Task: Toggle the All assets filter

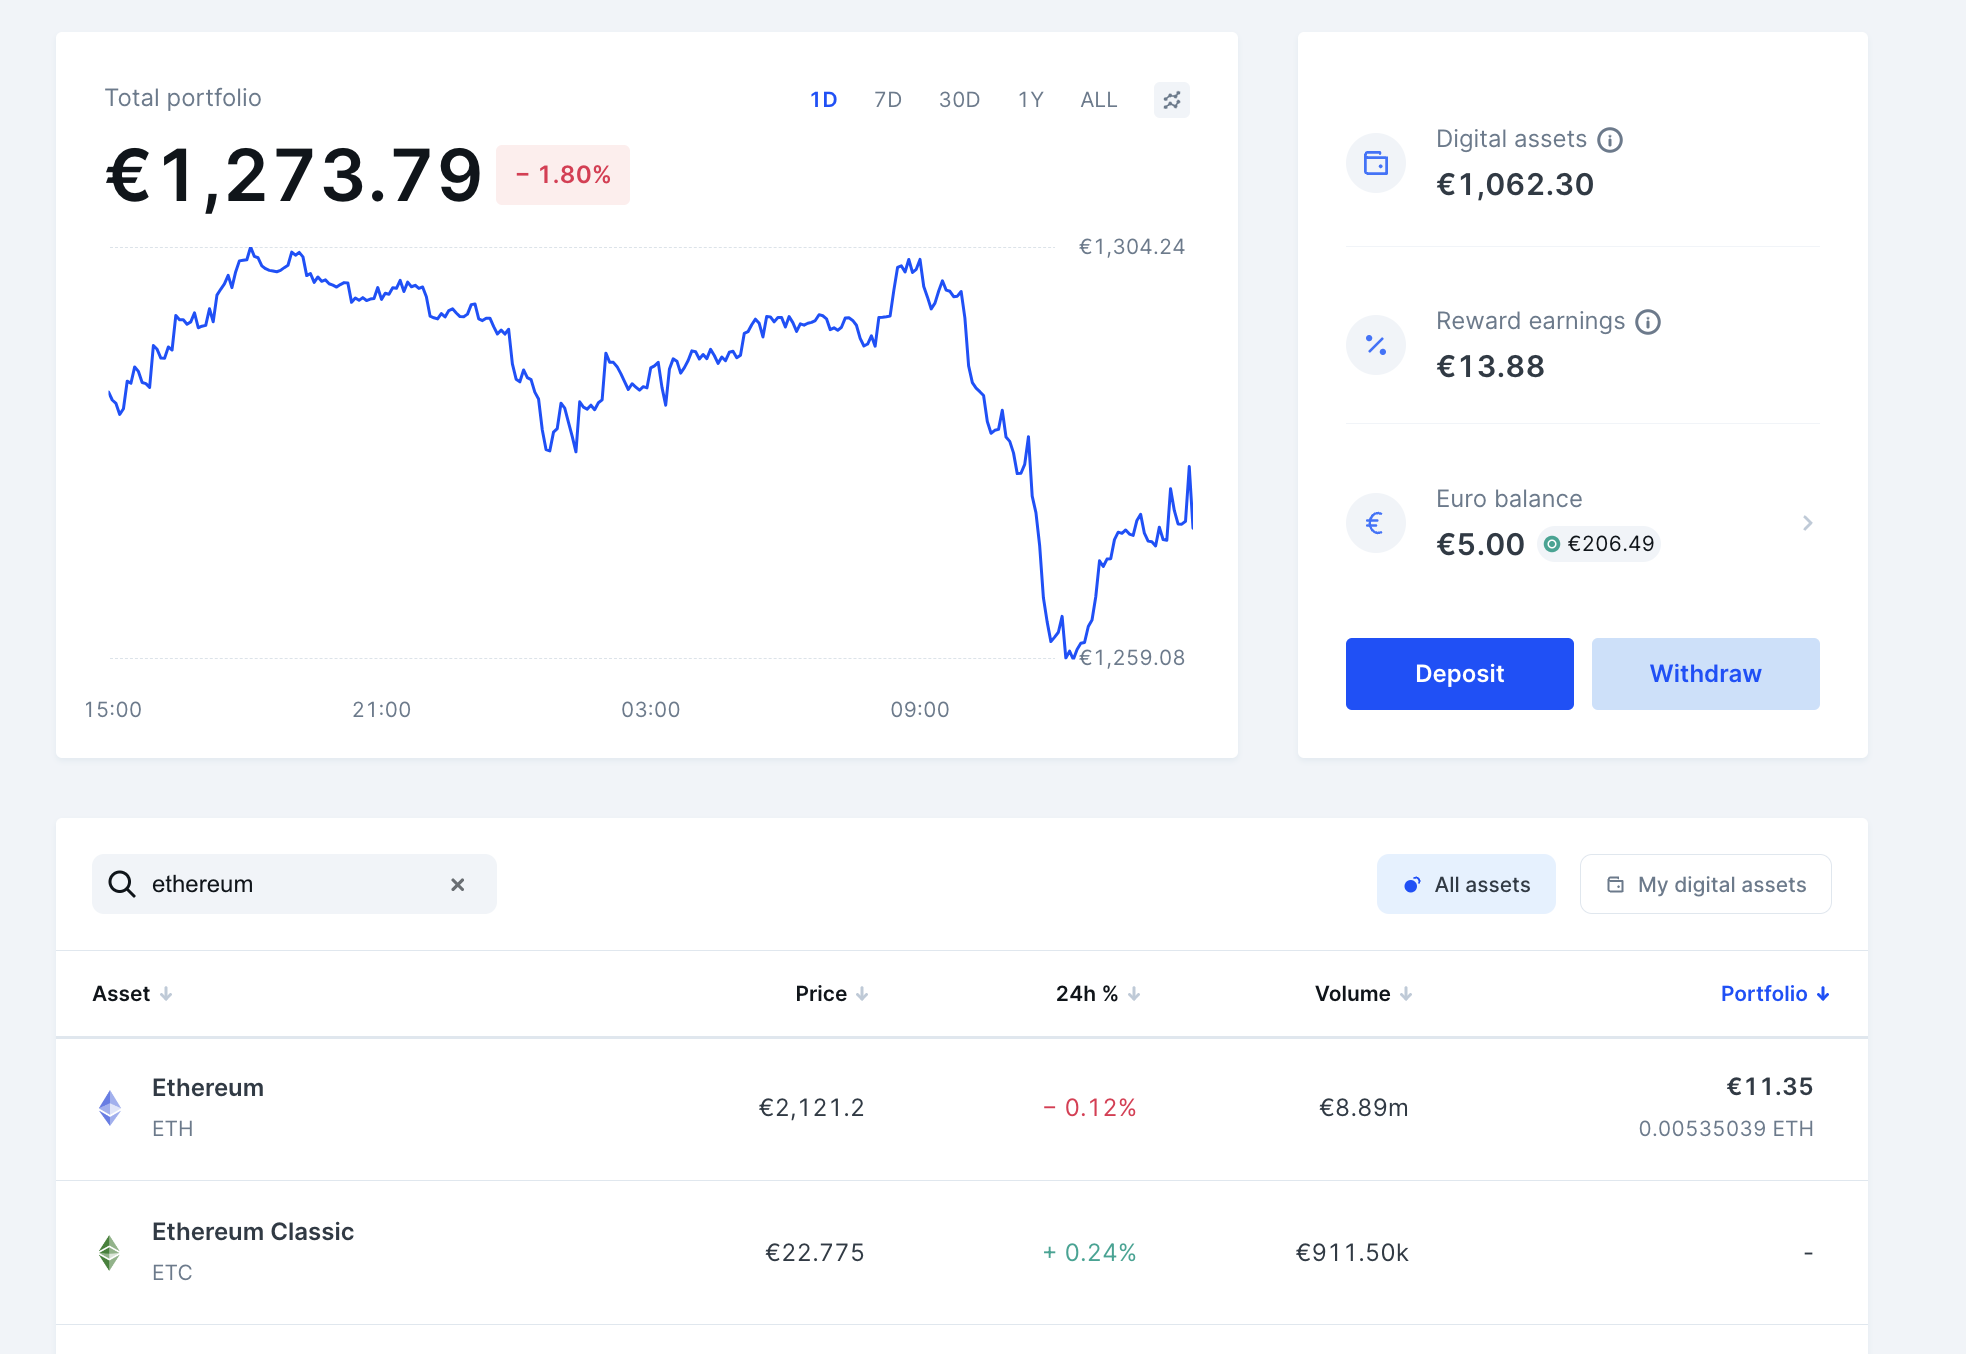Action: coord(1466,885)
